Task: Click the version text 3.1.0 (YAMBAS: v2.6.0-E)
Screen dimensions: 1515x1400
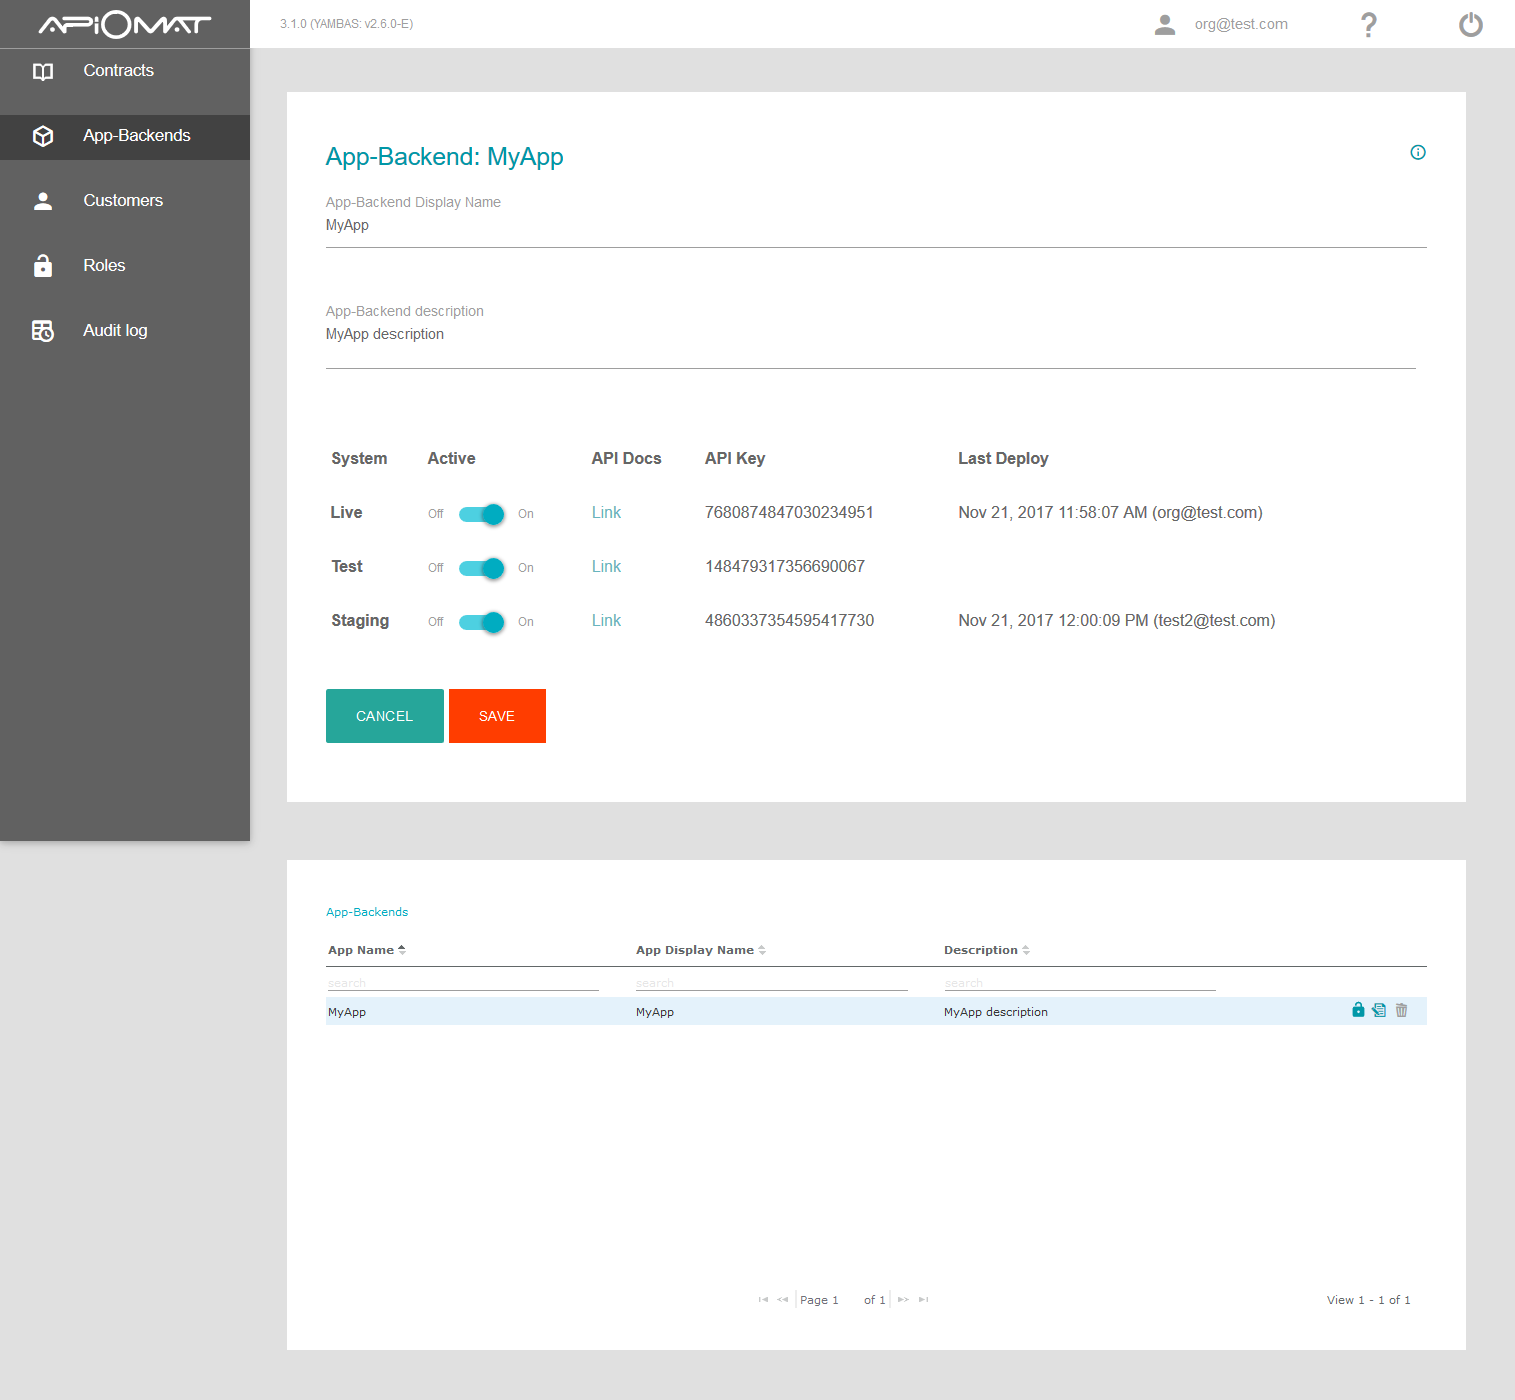Action: (346, 24)
